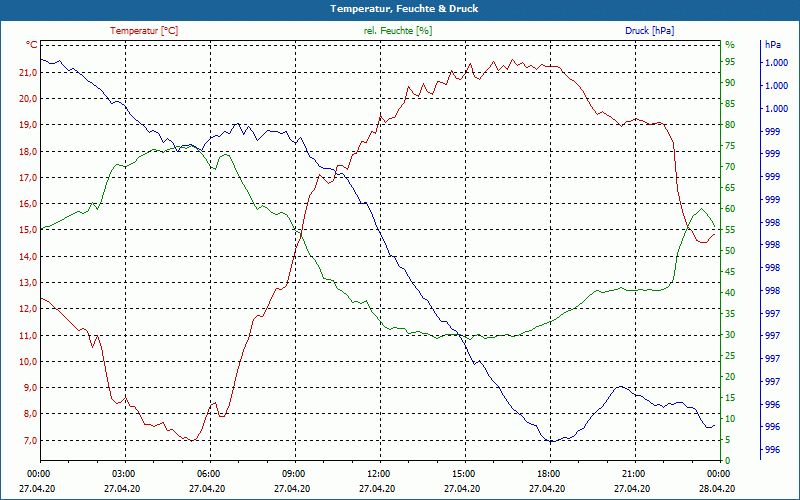Click the '09:00' time axis label
This screenshot has height=500, width=800.
293,473
